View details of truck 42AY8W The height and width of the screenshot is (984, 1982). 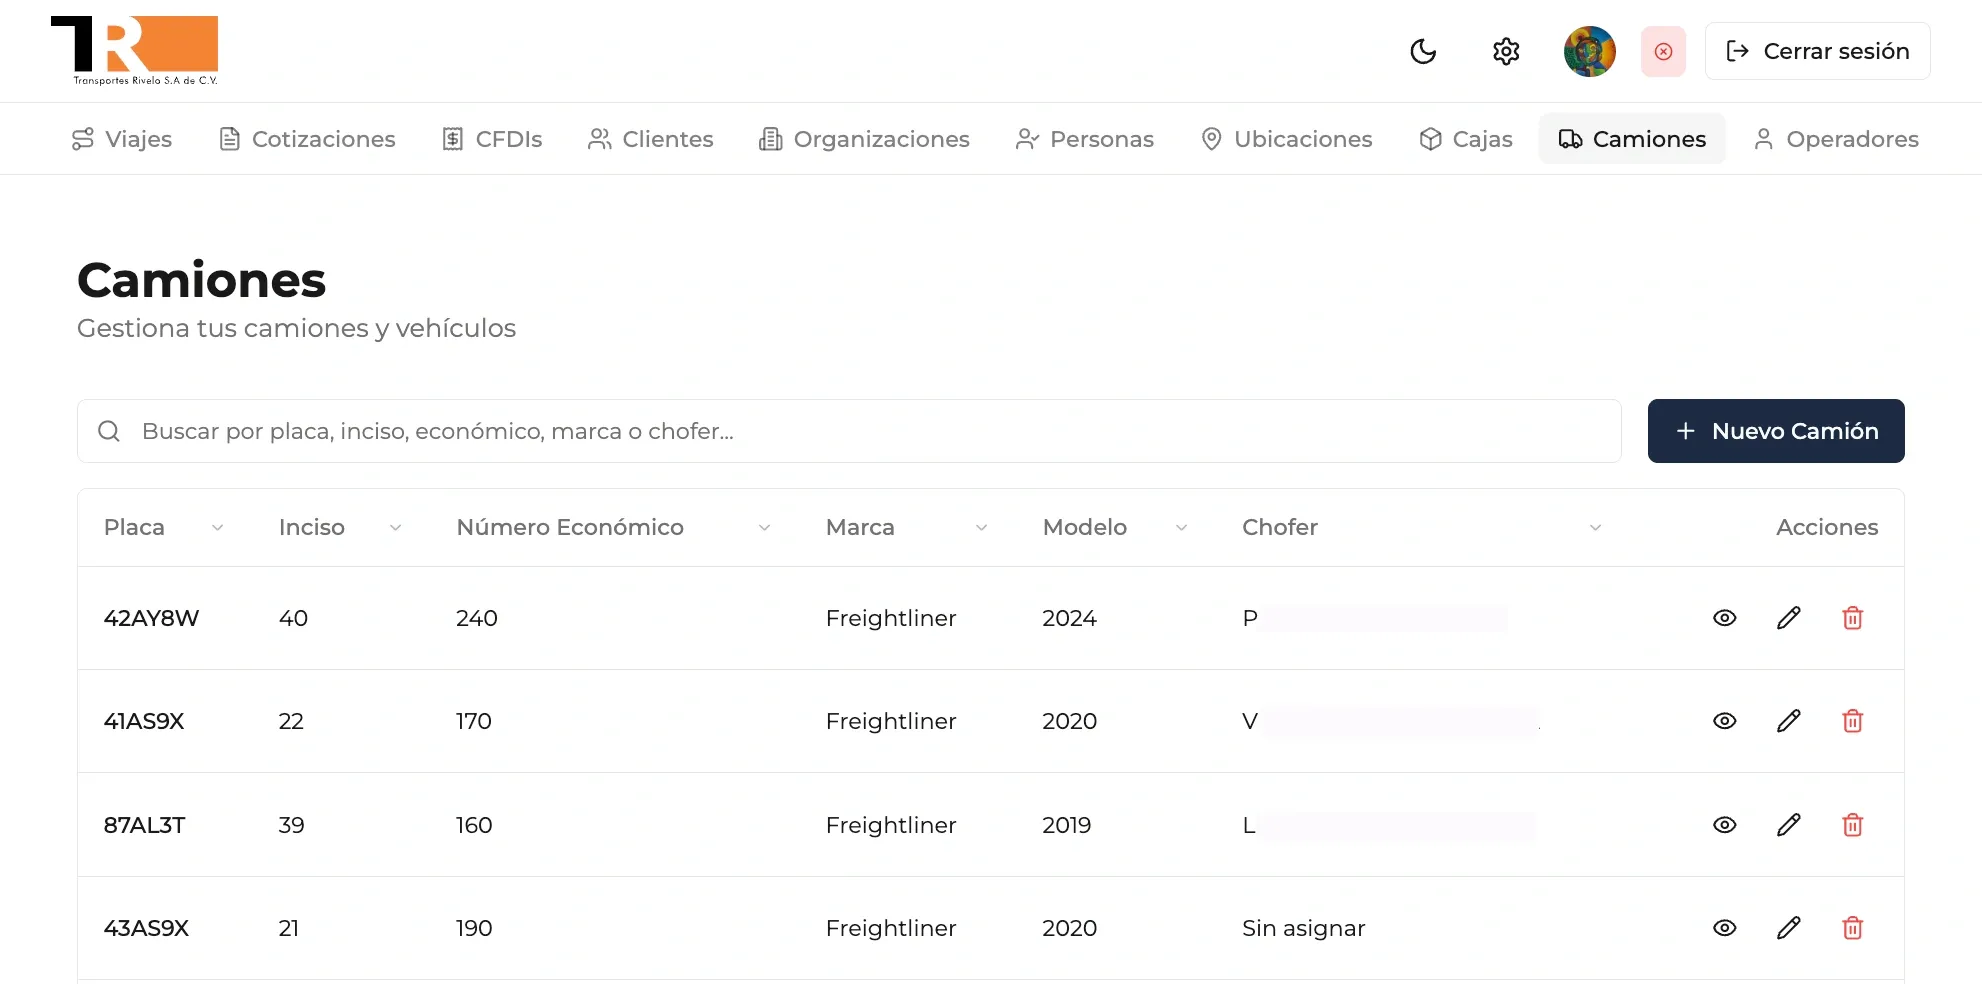click(1724, 618)
